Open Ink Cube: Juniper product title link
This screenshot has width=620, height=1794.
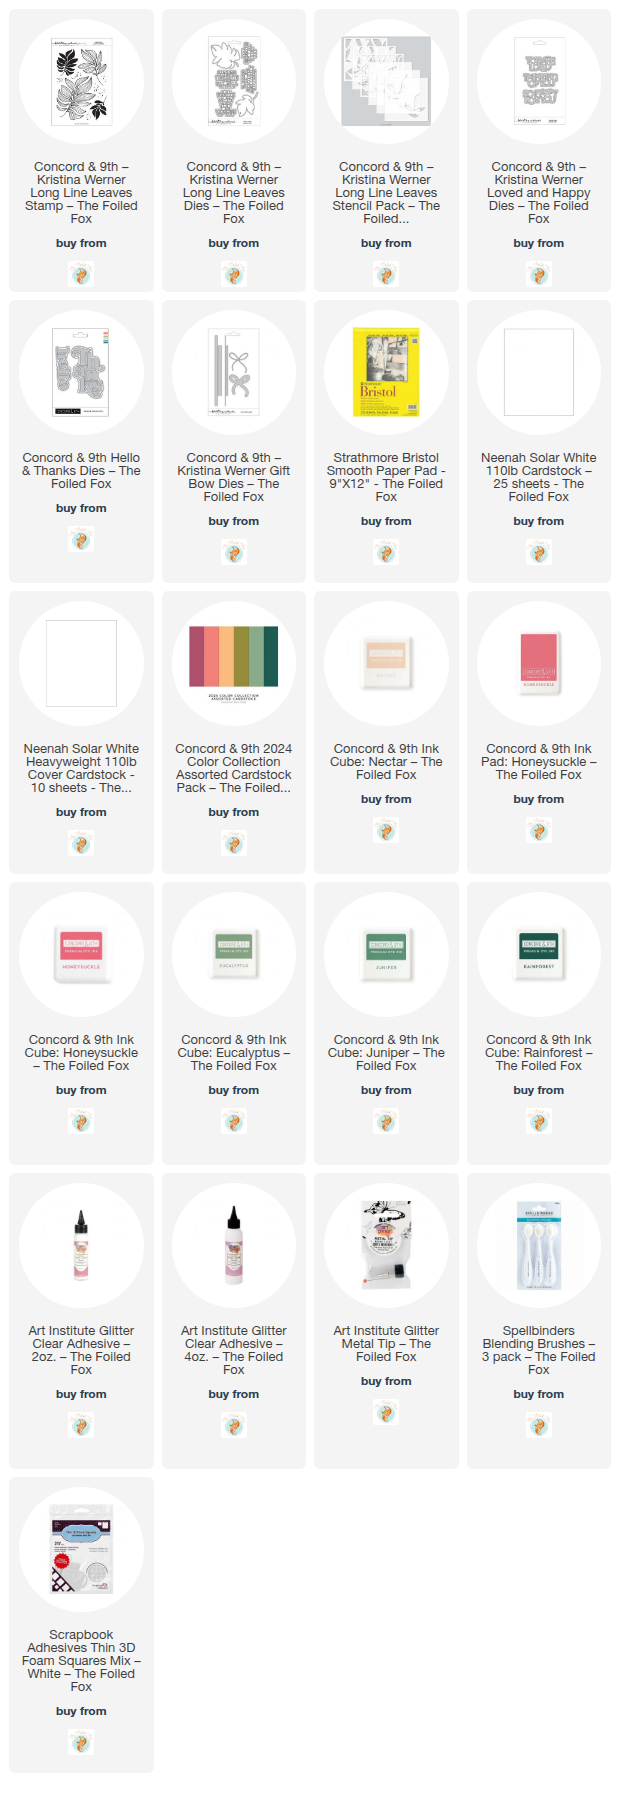tap(386, 1053)
